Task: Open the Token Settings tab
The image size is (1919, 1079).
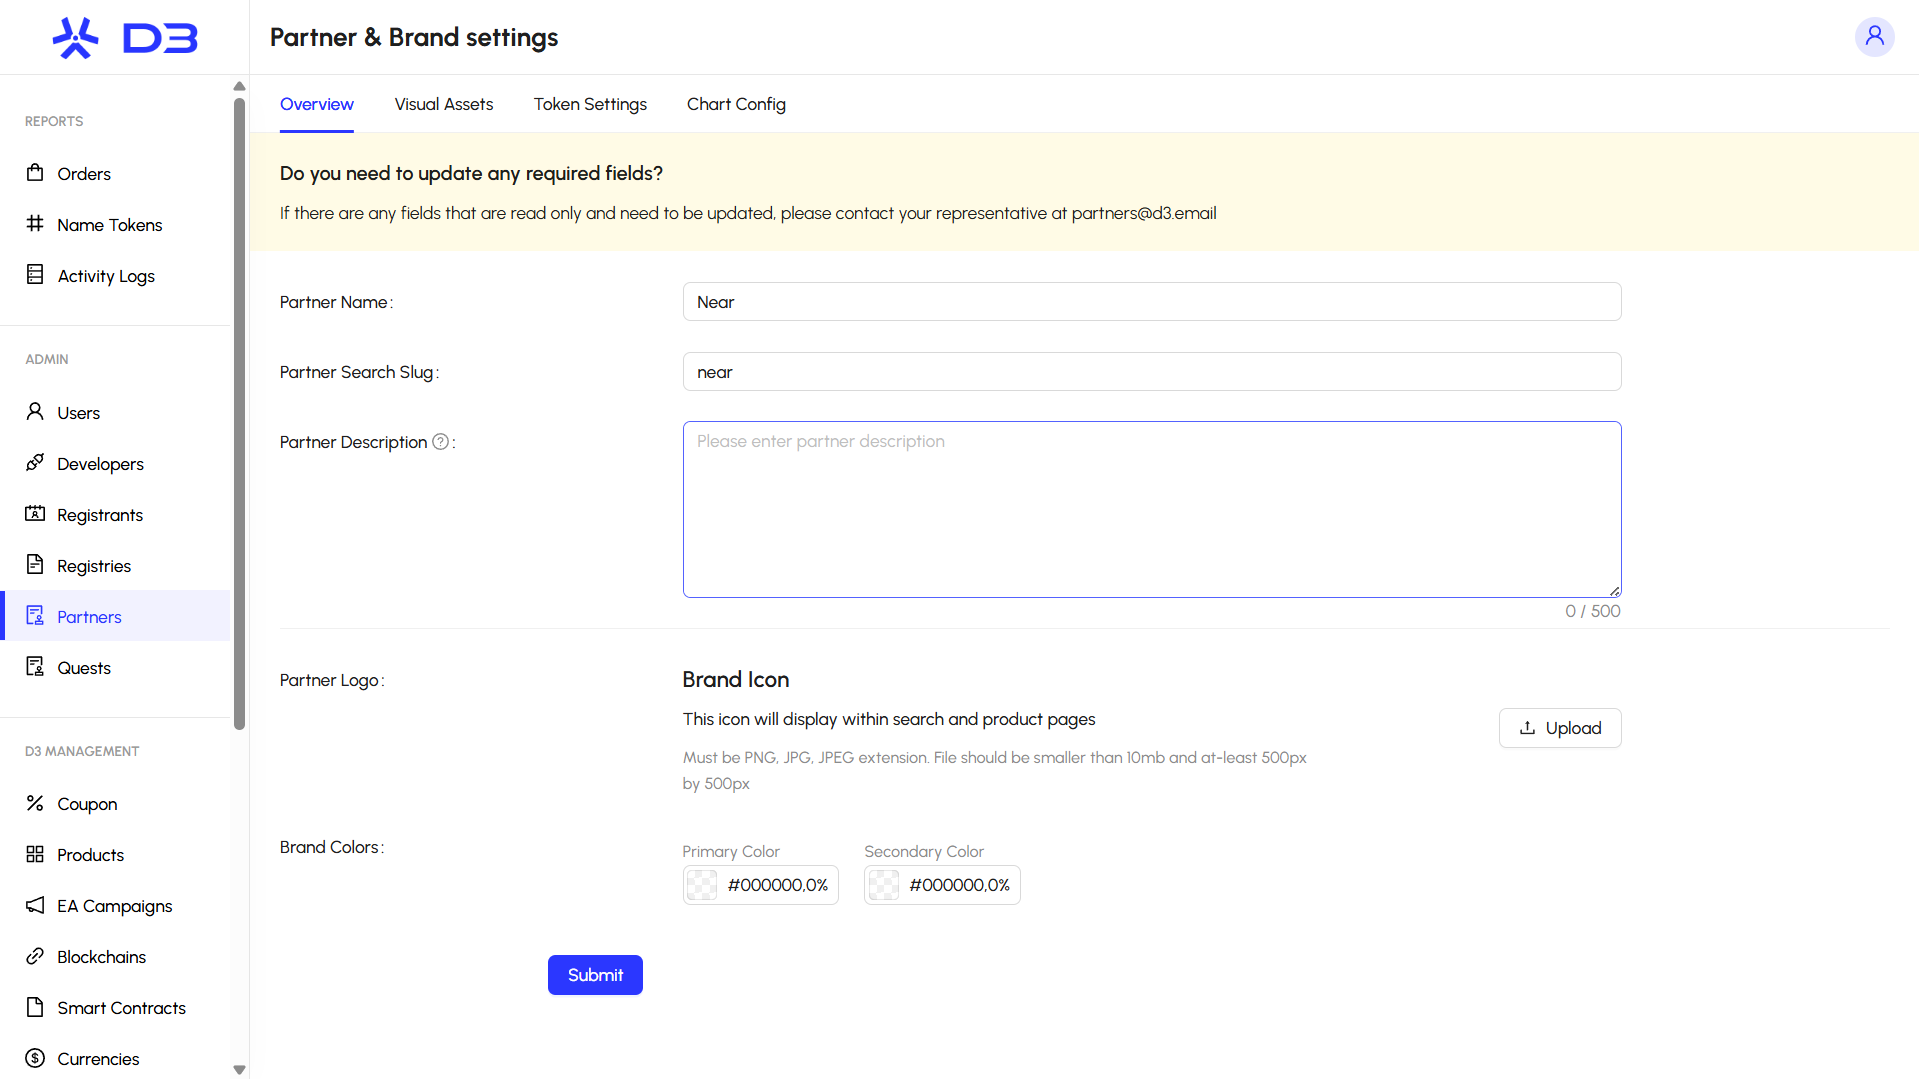Action: pos(590,104)
